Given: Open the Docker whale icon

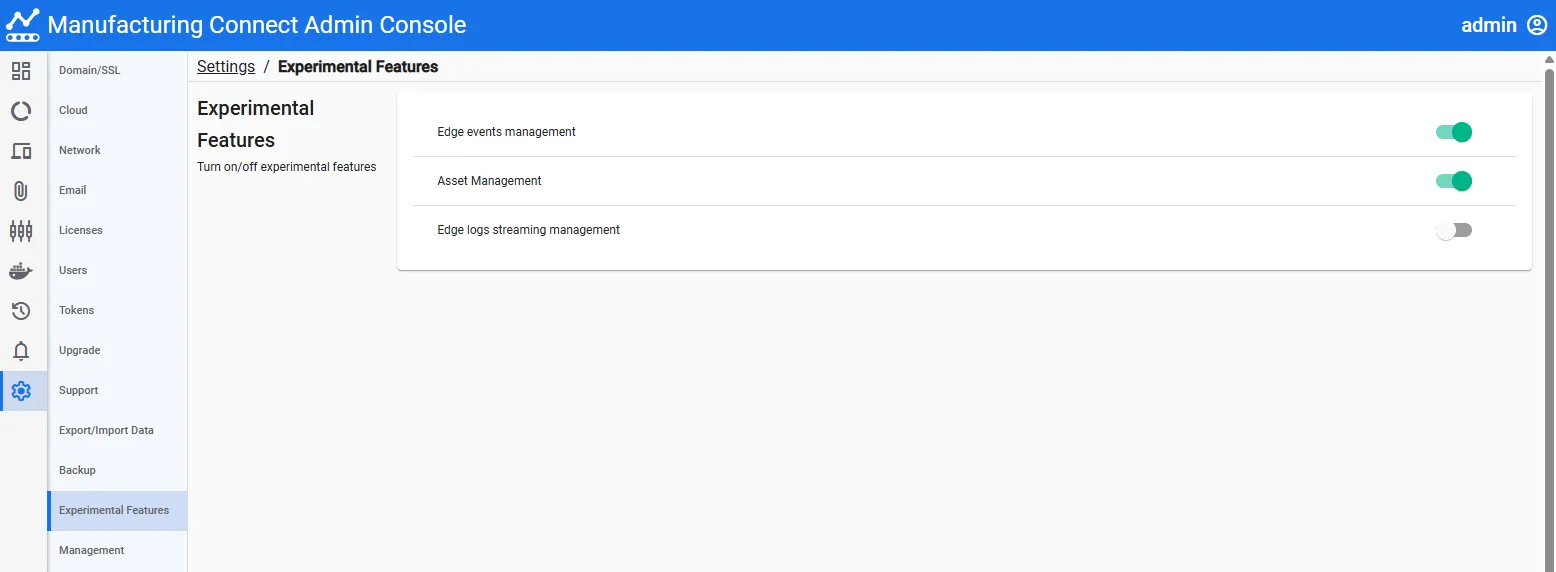Looking at the screenshot, I should click(21, 271).
